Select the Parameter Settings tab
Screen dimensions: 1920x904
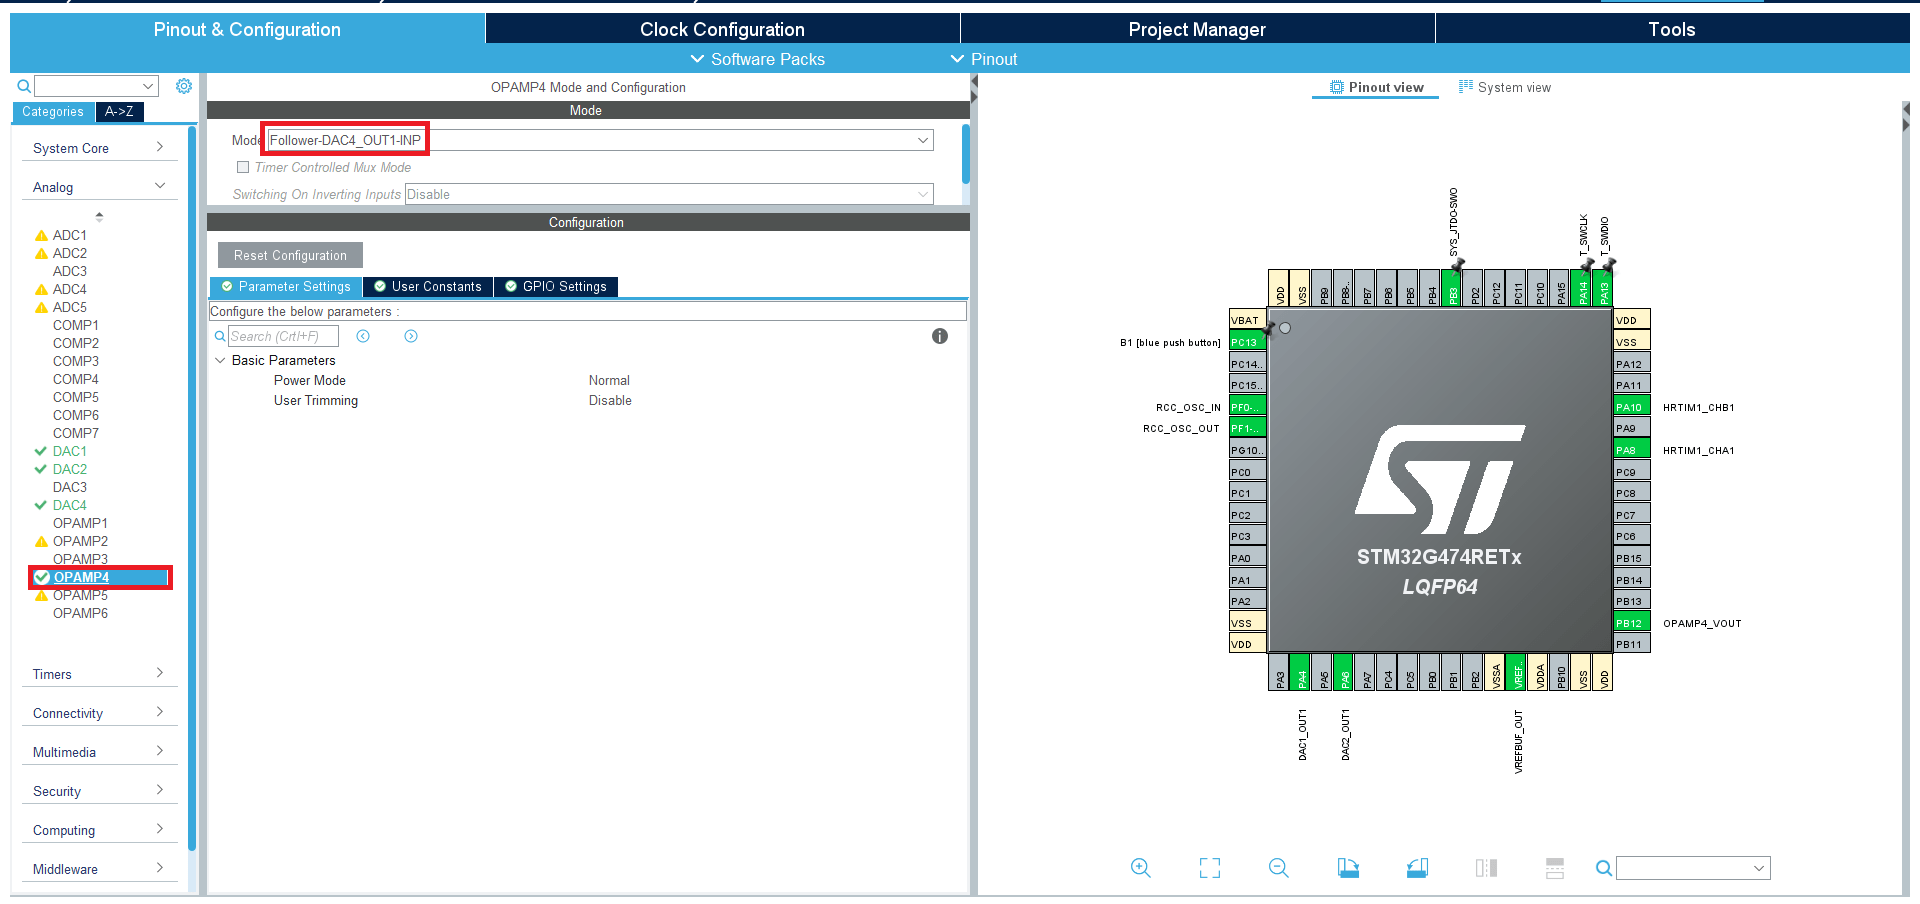286,287
